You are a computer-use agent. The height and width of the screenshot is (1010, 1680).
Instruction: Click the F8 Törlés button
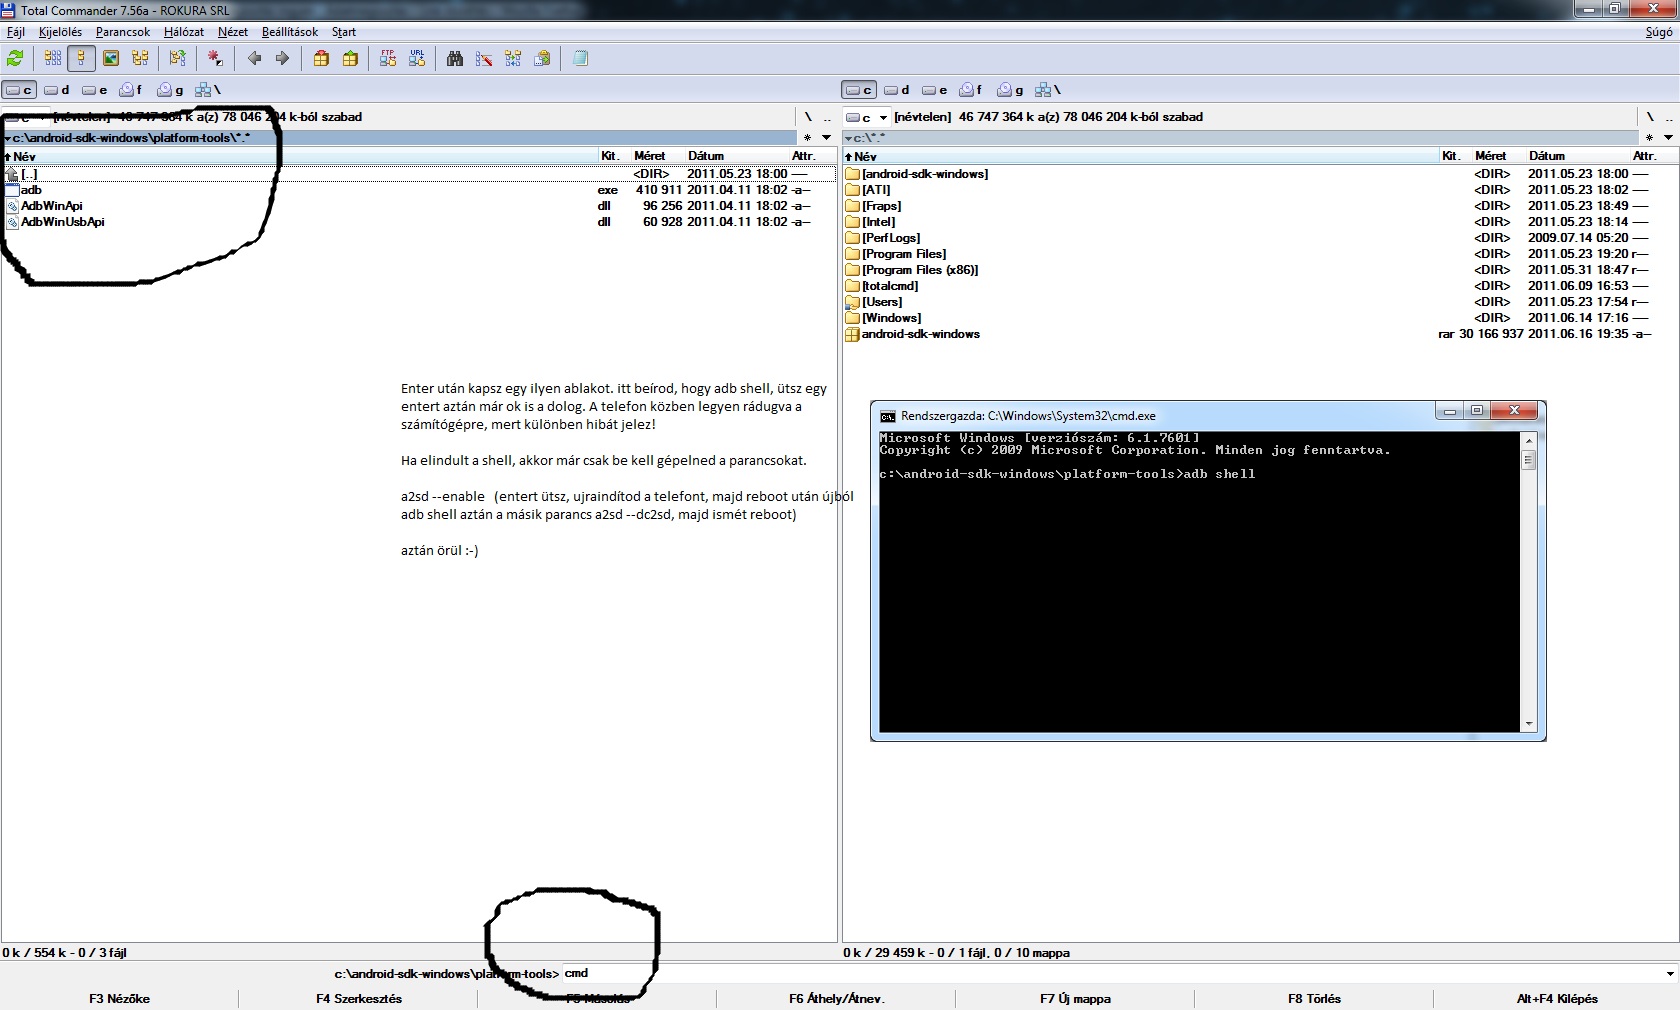pos(1314,998)
